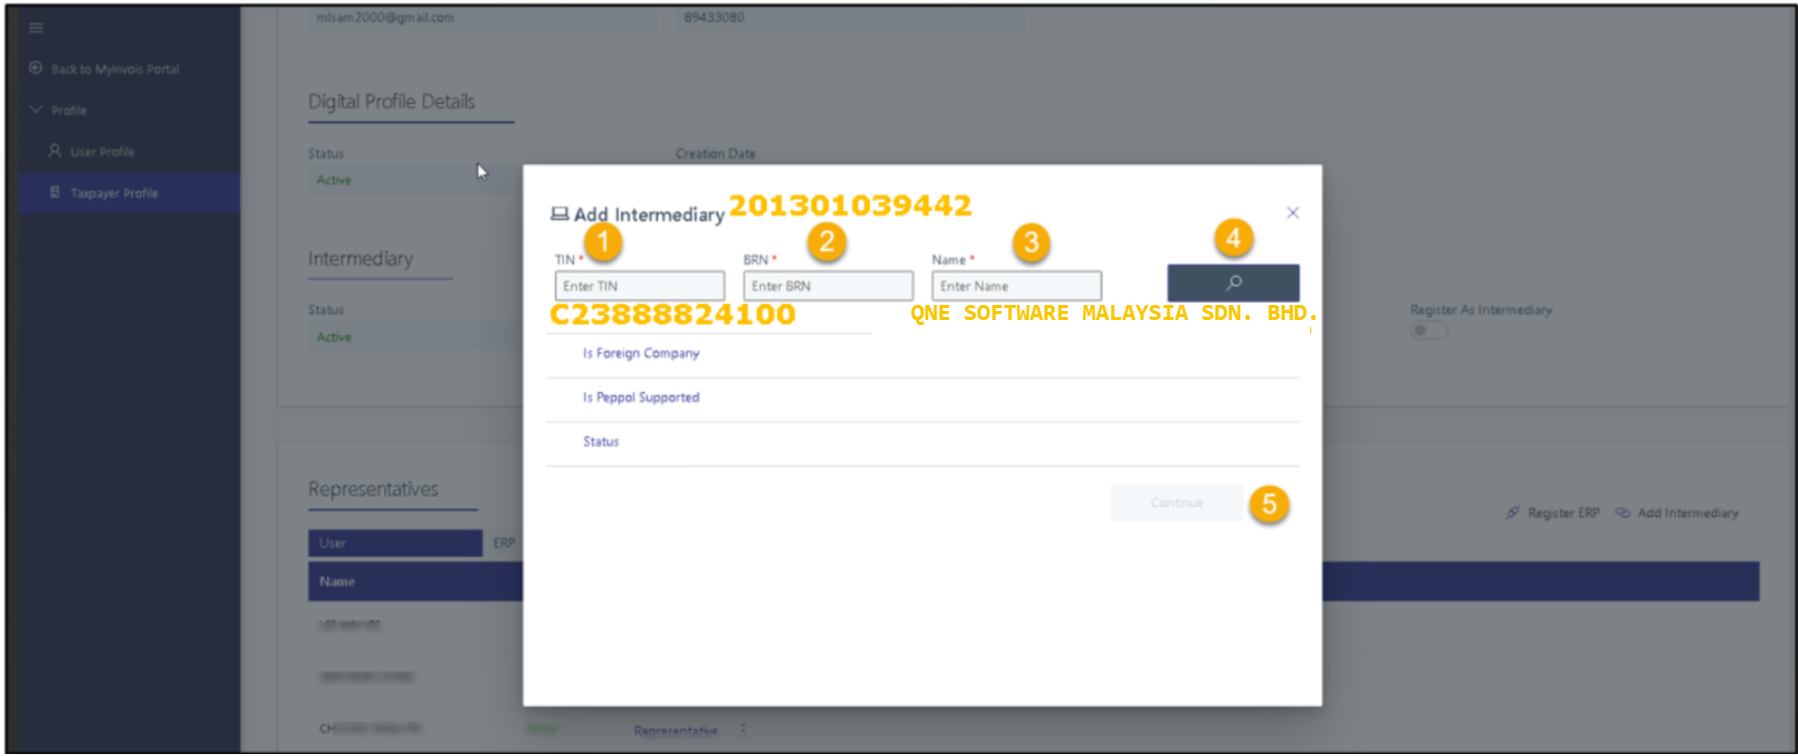Click the User Profile person icon

coord(55,151)
